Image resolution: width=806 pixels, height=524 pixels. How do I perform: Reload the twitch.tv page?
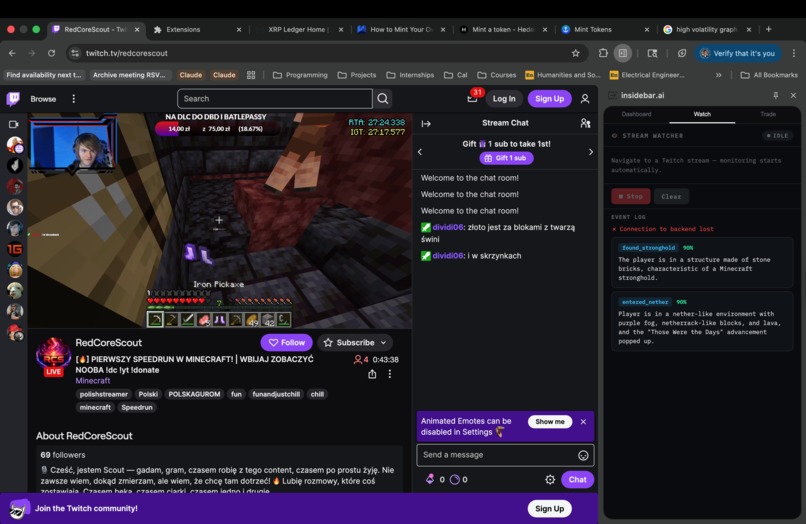point(51,53)
